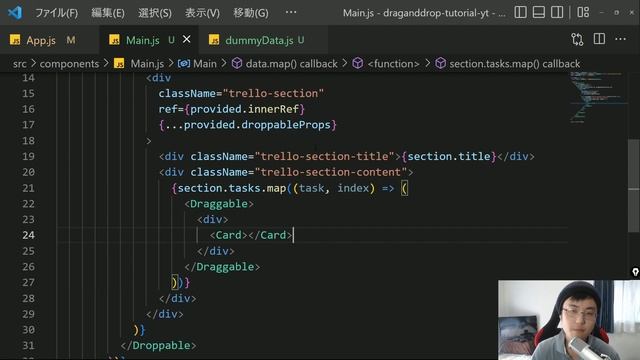Click the JS file icon on dummyData.js tab
This screenshot has width=640, height=360.
[x=214, y=40]
